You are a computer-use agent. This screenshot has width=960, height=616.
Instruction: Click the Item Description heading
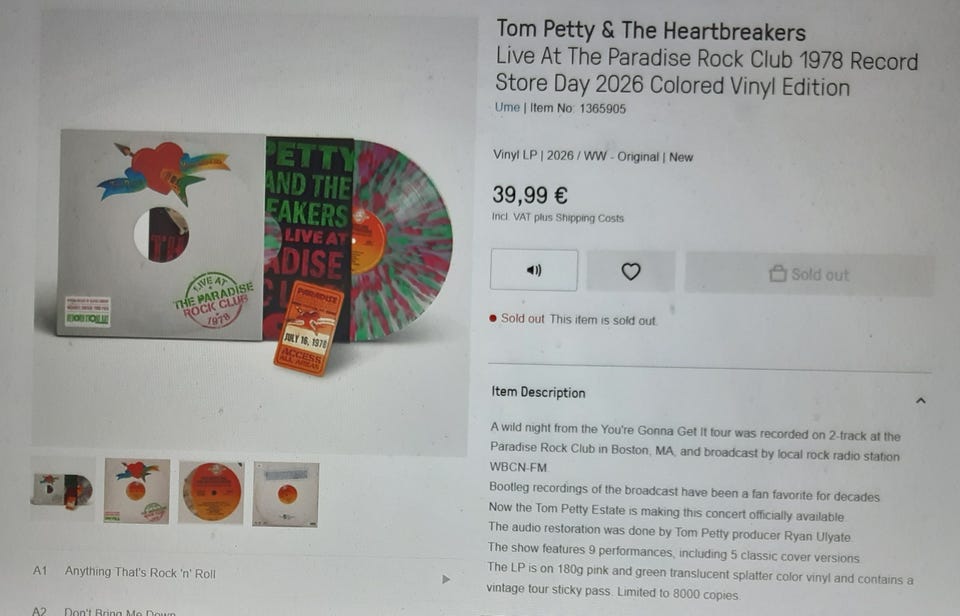538,392
